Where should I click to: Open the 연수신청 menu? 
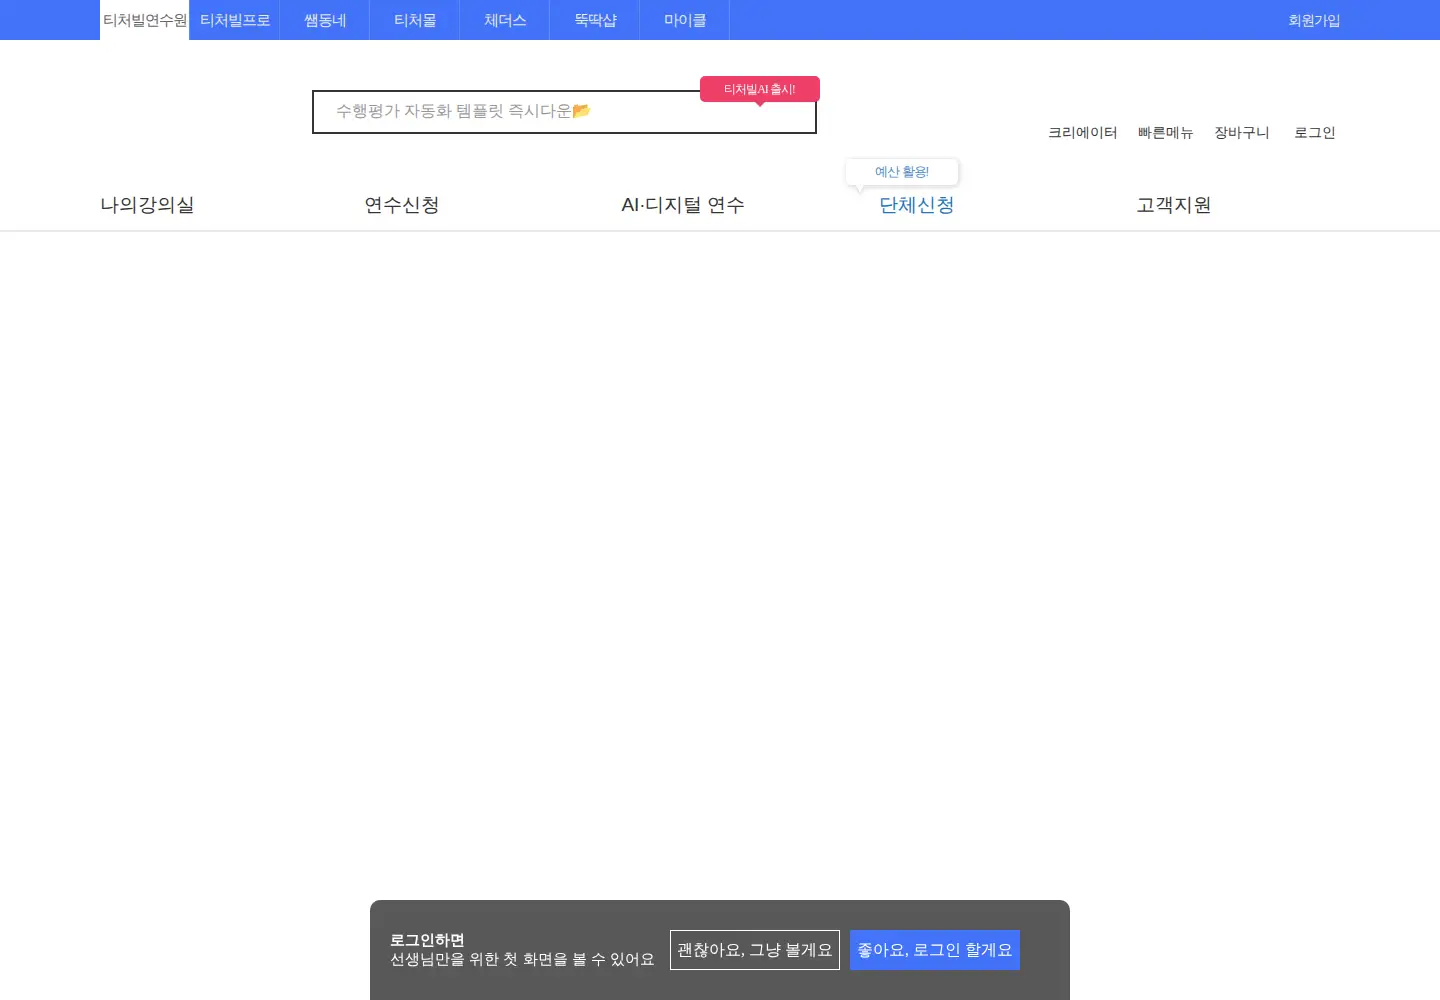coord(402,205)
